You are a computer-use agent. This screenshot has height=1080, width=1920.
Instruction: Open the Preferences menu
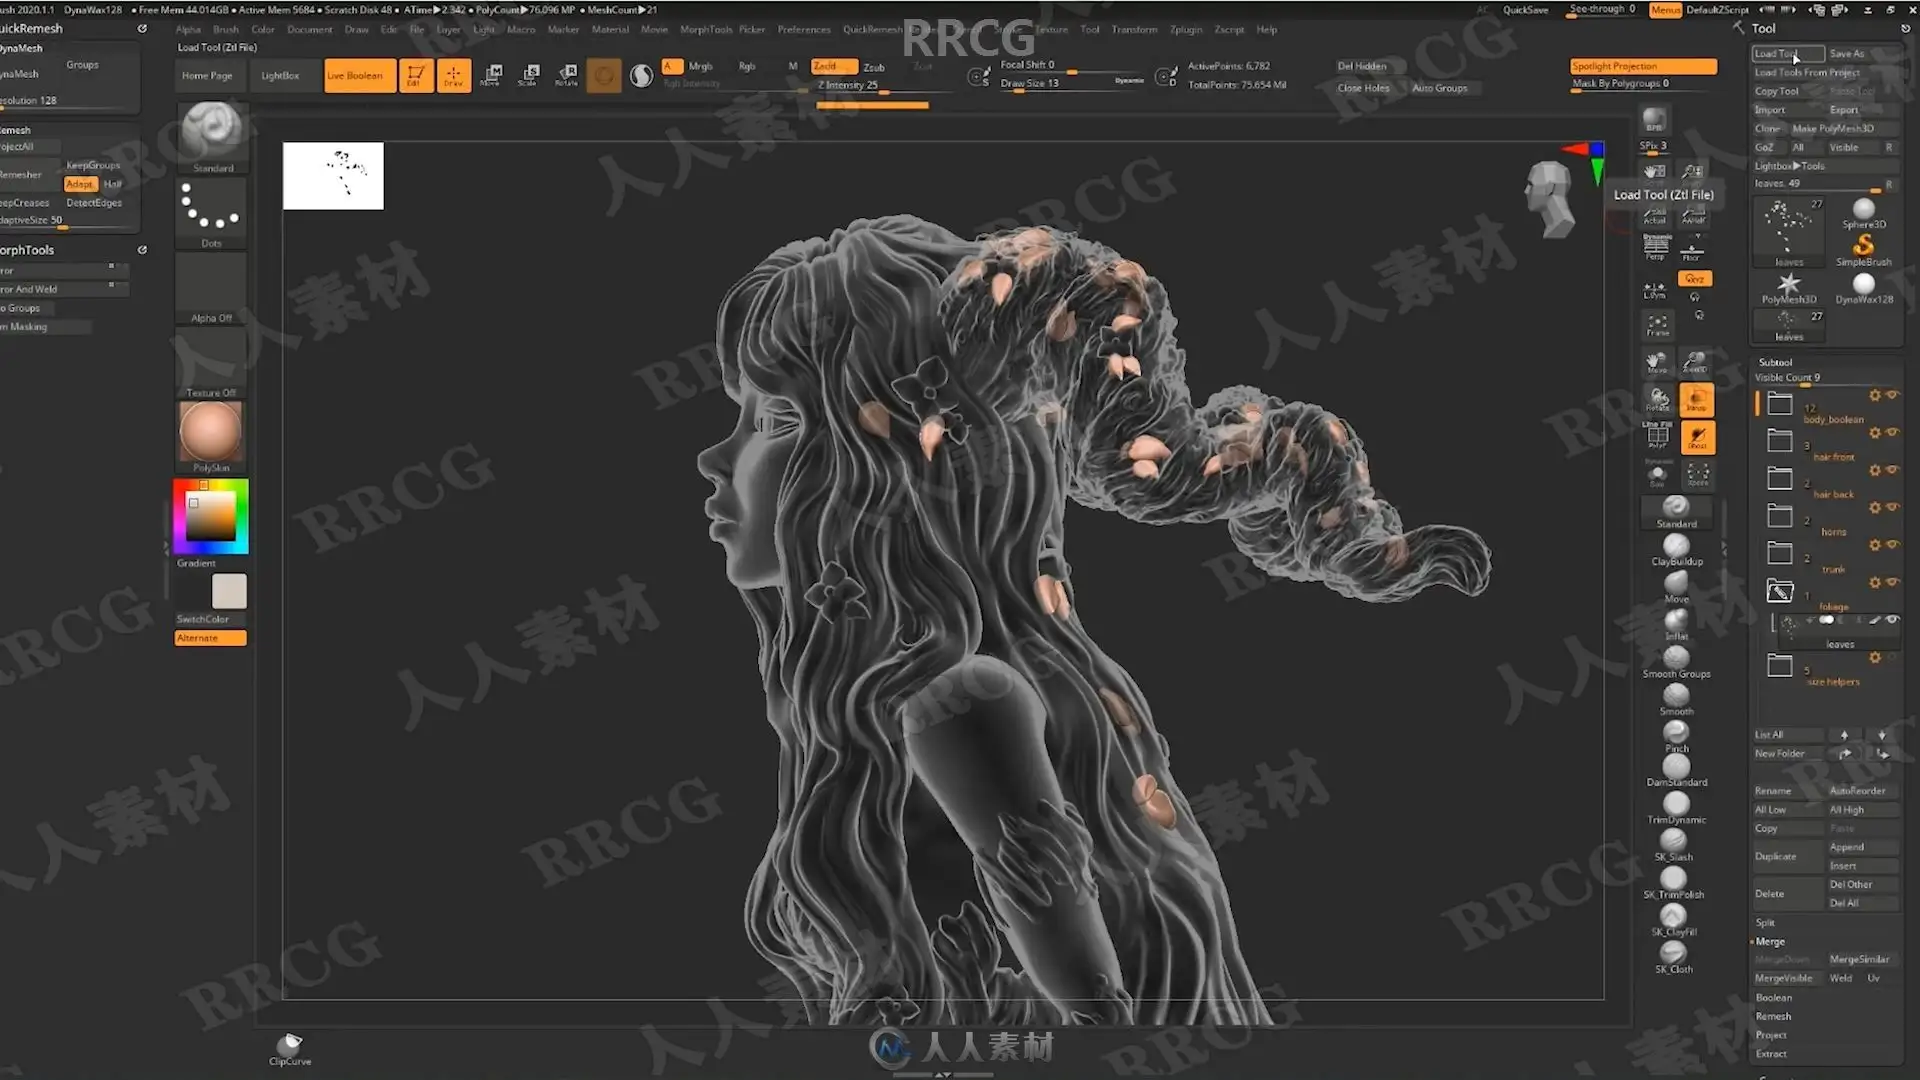(804, 30)
